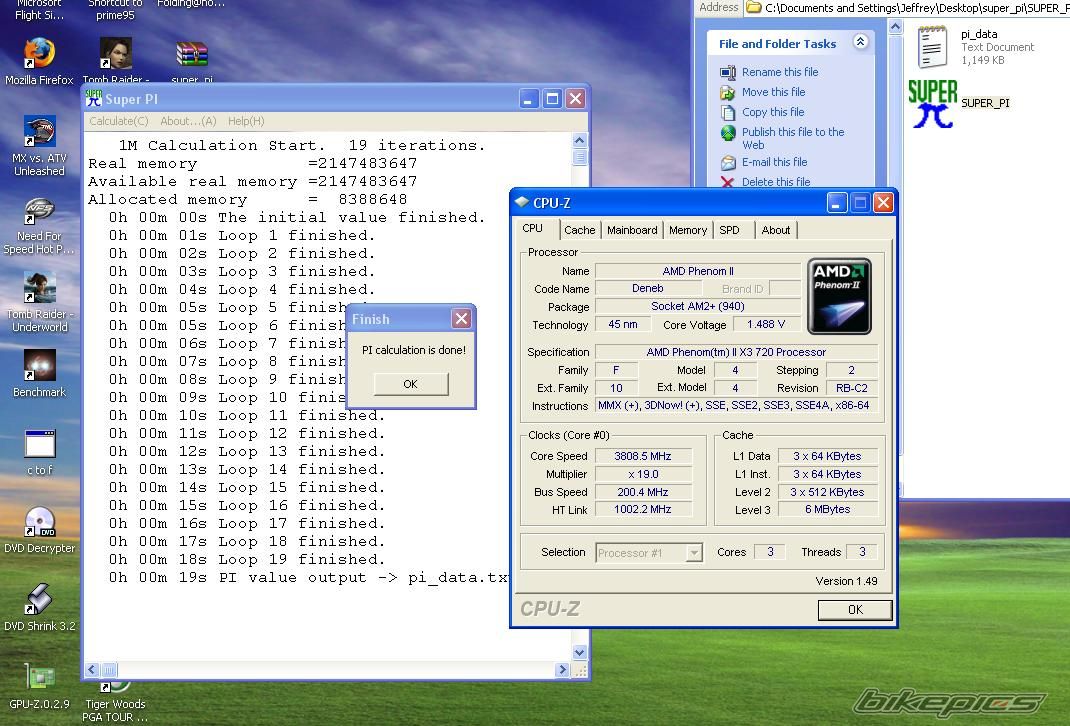Select the SUPER_PI executable file
Viewport: 1070px width, 726px height.
(x=932, y=103)
